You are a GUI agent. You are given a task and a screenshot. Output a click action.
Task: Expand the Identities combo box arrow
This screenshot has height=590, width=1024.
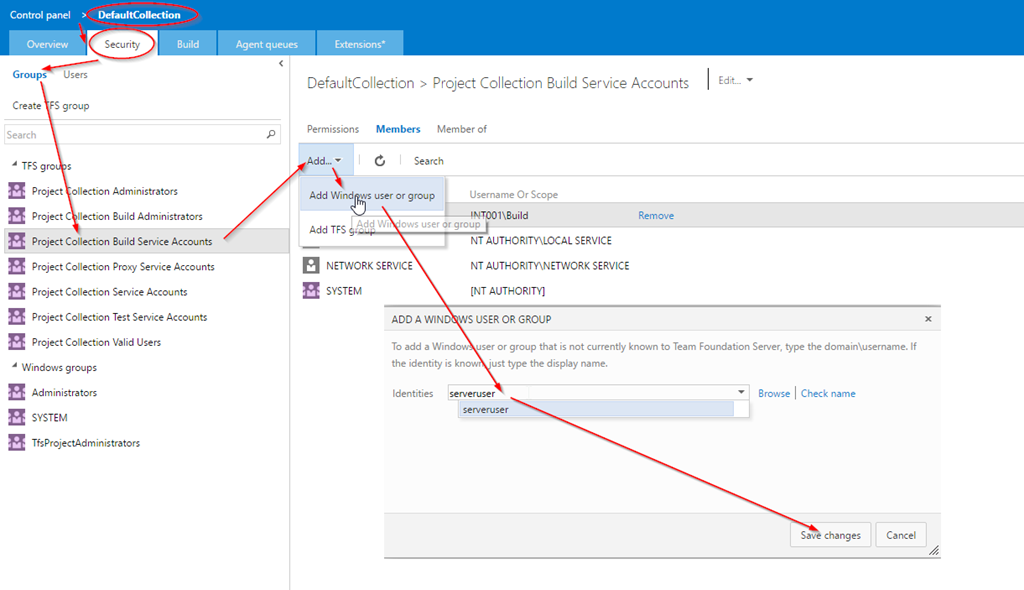coord(741,393)
